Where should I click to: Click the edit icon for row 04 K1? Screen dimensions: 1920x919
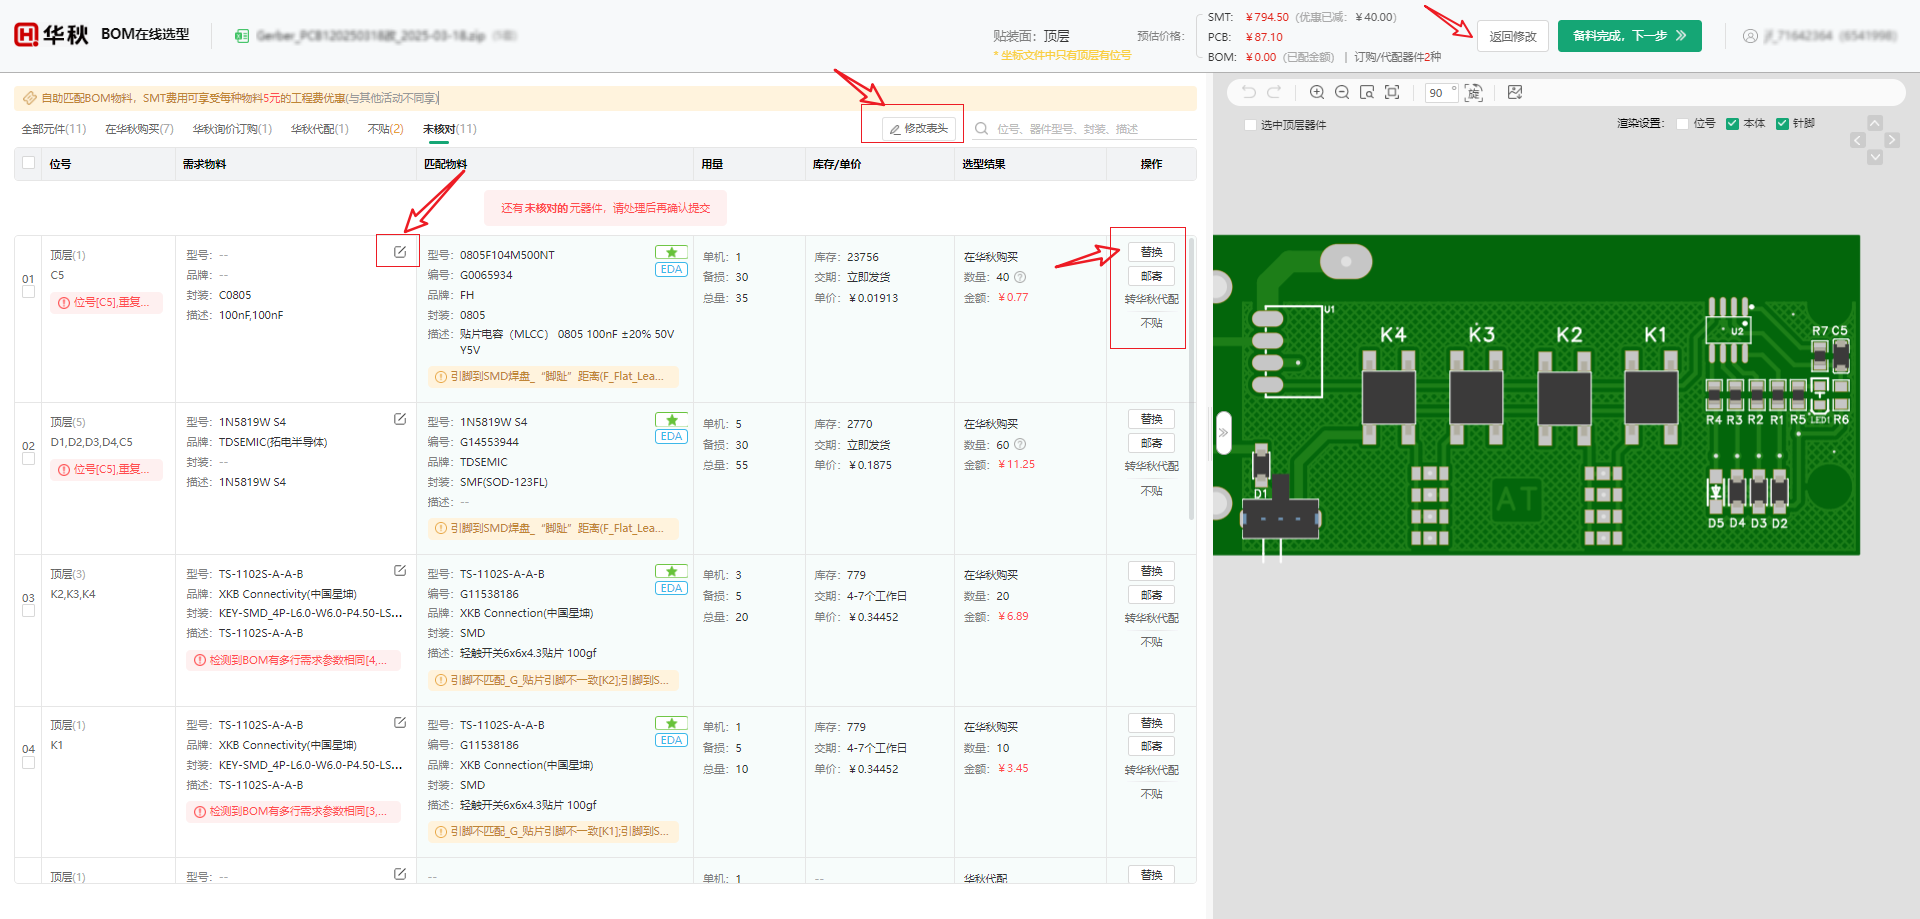point(400,722)
